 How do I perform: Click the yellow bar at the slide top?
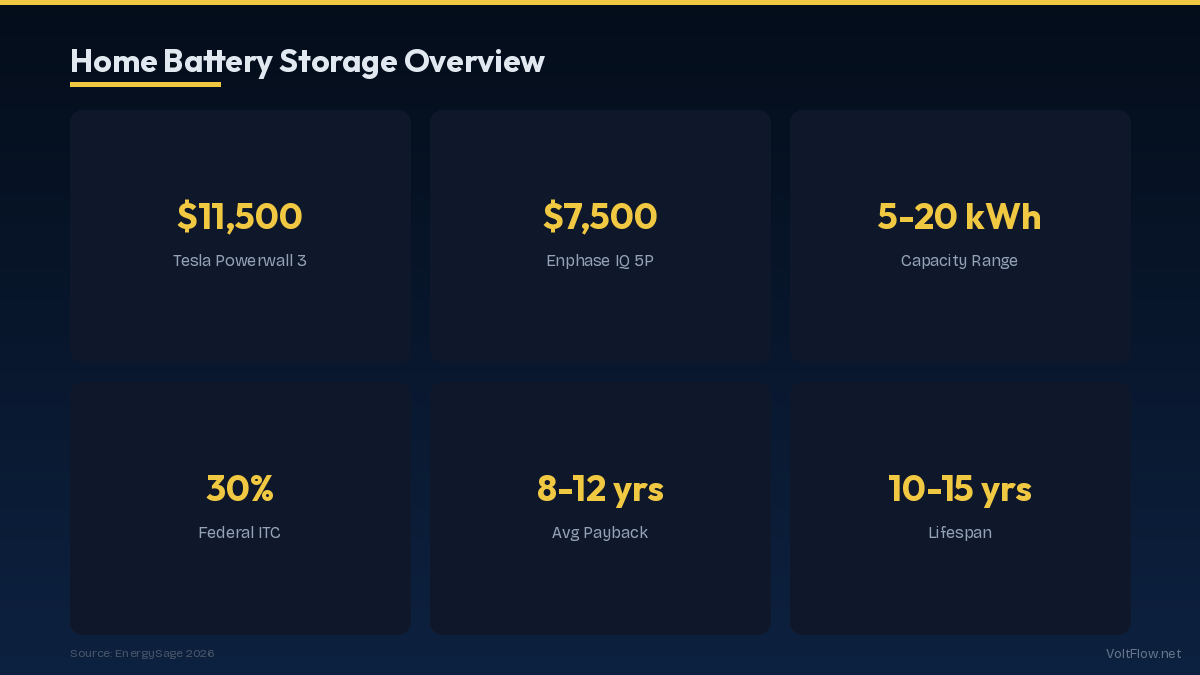(600, 2)
